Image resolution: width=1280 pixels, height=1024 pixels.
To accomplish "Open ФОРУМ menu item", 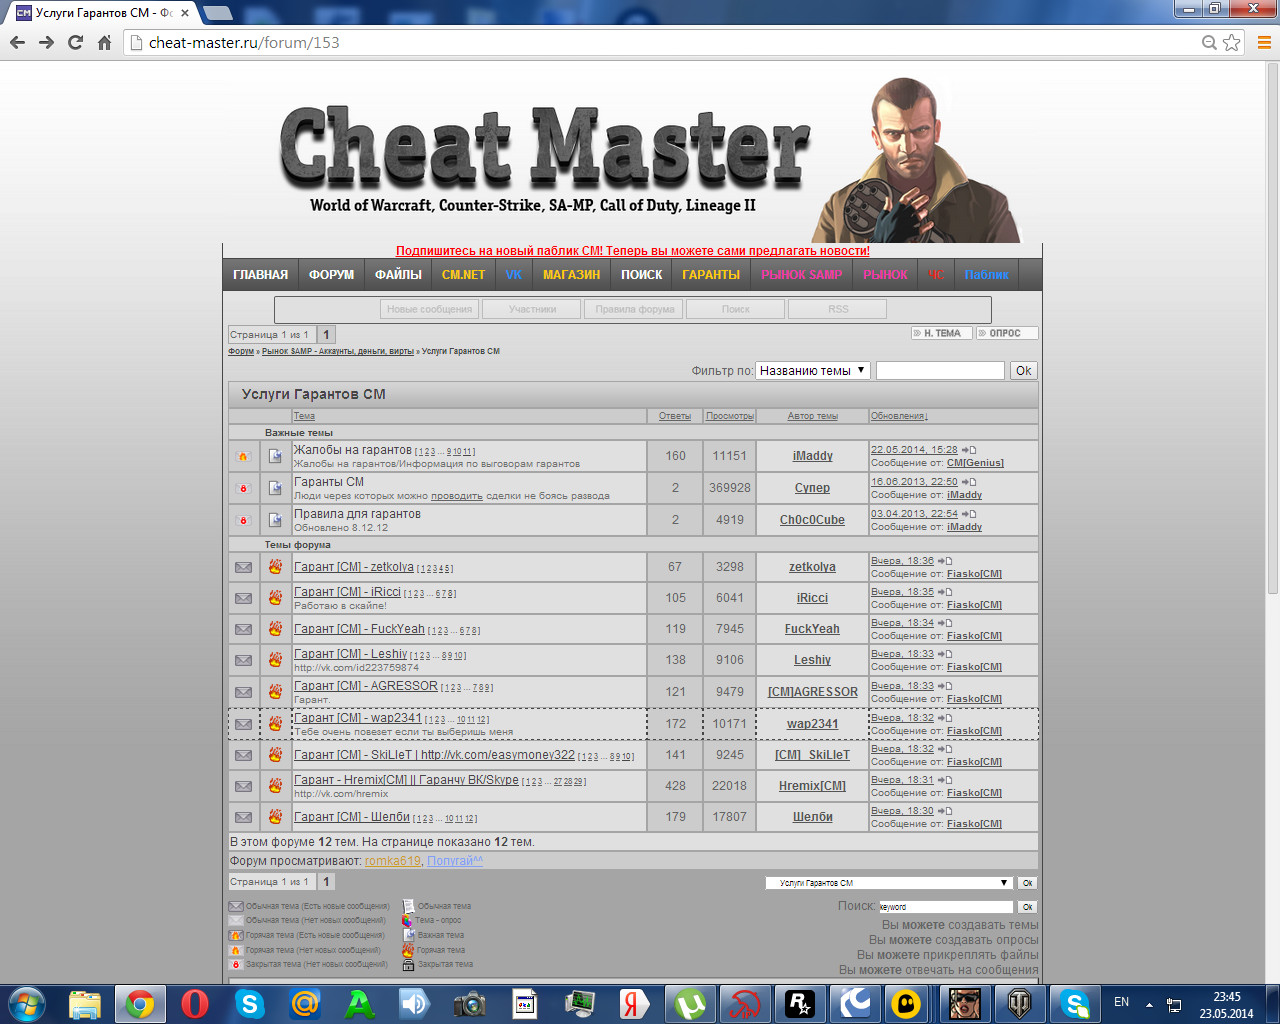I will coord(331,275).
